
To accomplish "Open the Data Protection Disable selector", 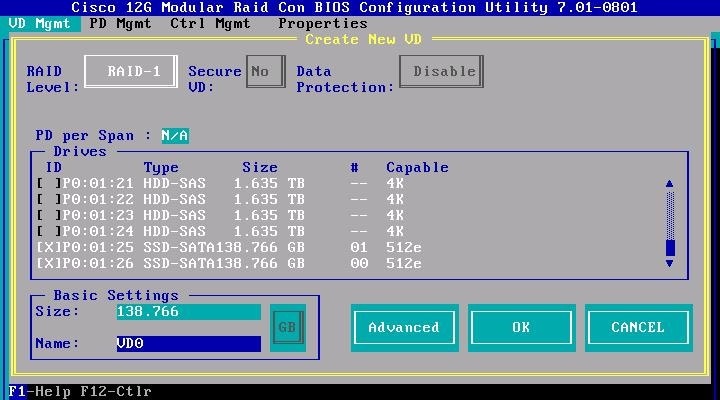I will tap(441, 72).
